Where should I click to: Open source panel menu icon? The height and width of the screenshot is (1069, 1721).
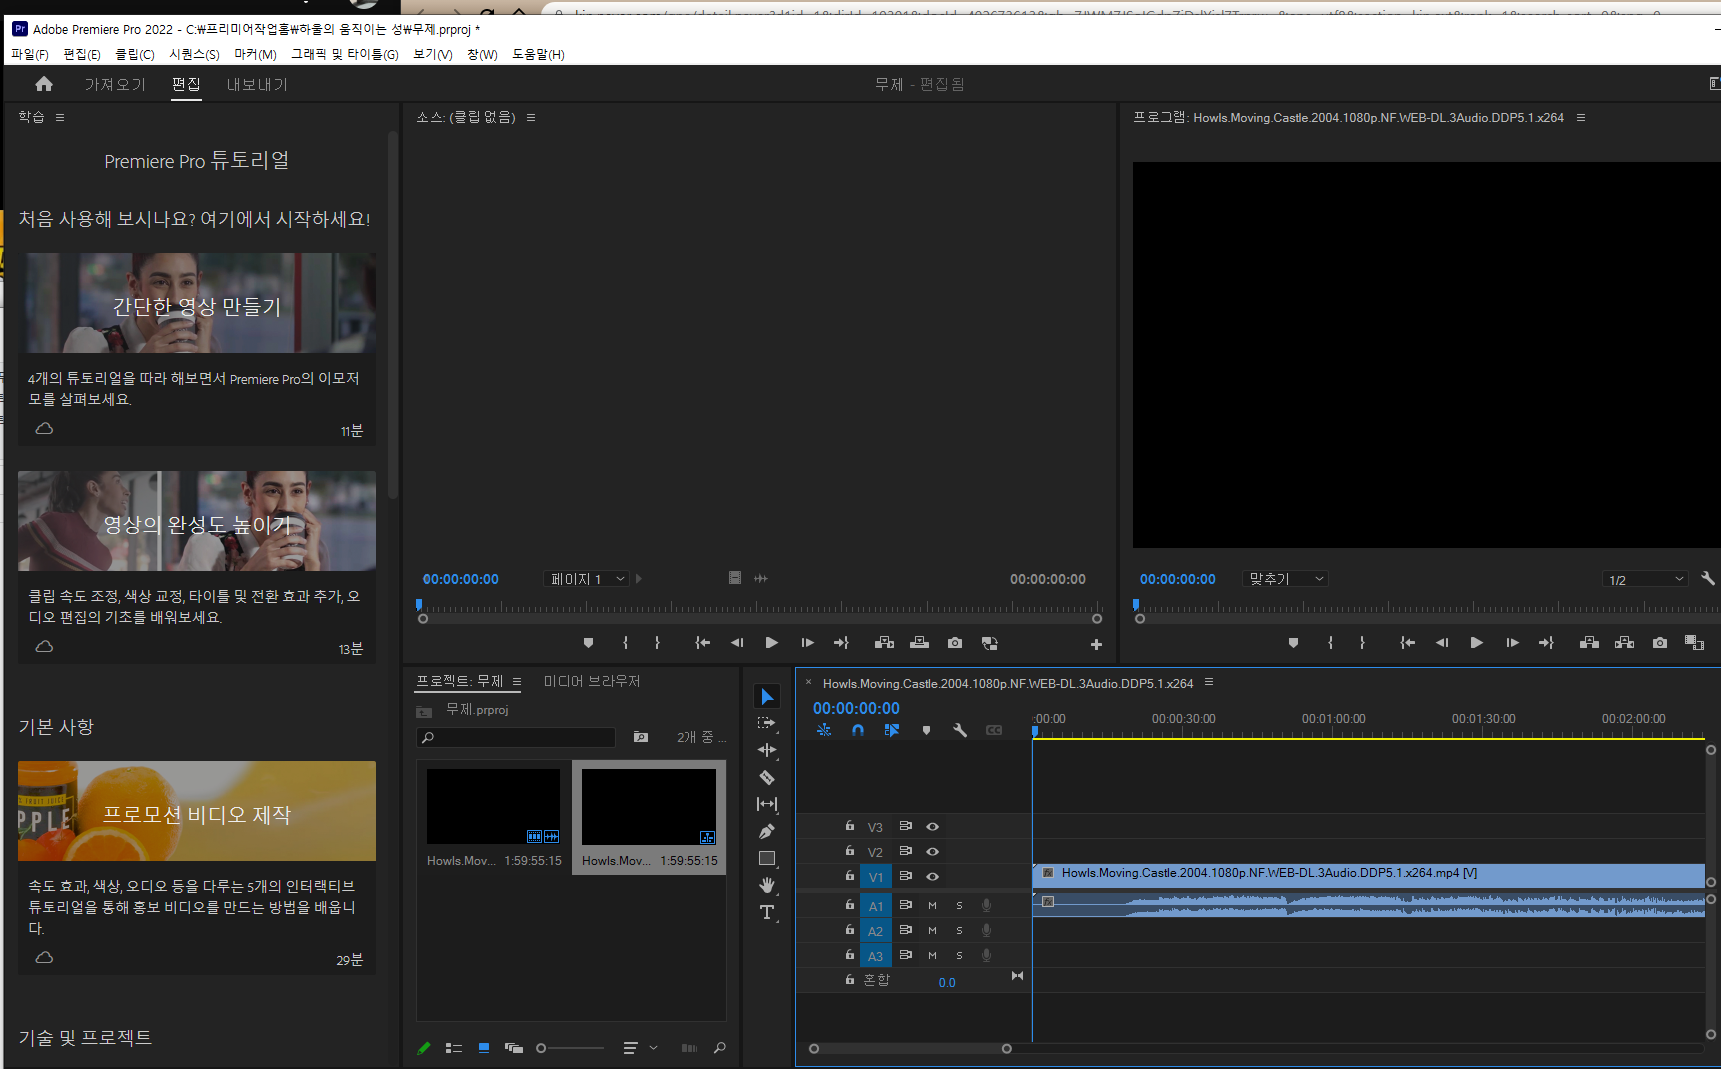point(531,117)
